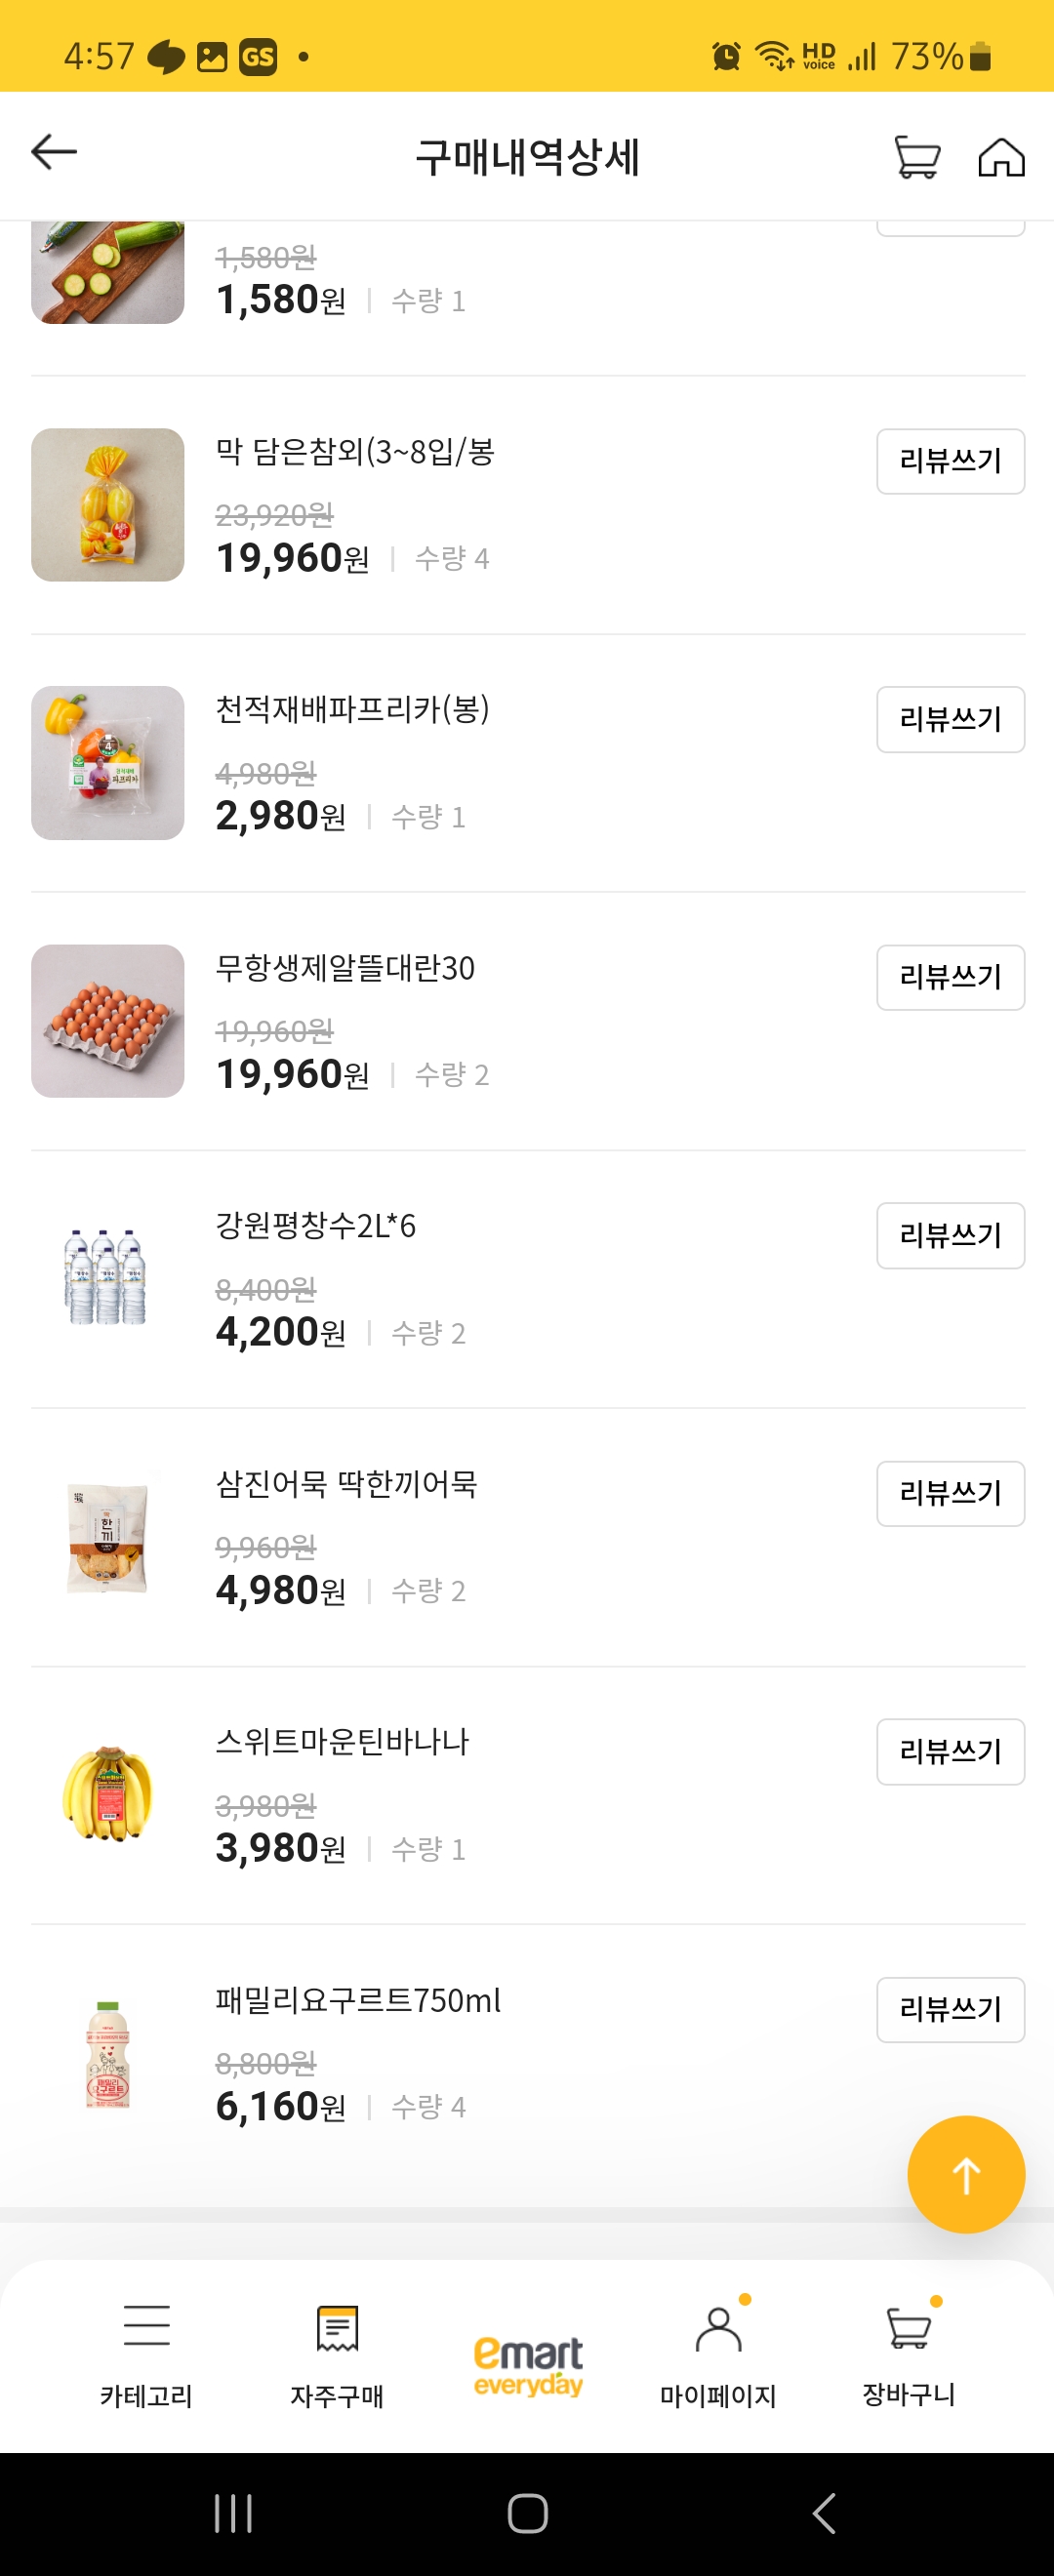This screenshot has width=1054, height=2576.
Task: Tap the emart everyday logo
Action: pyautogui.click(x=528, y=2365)
